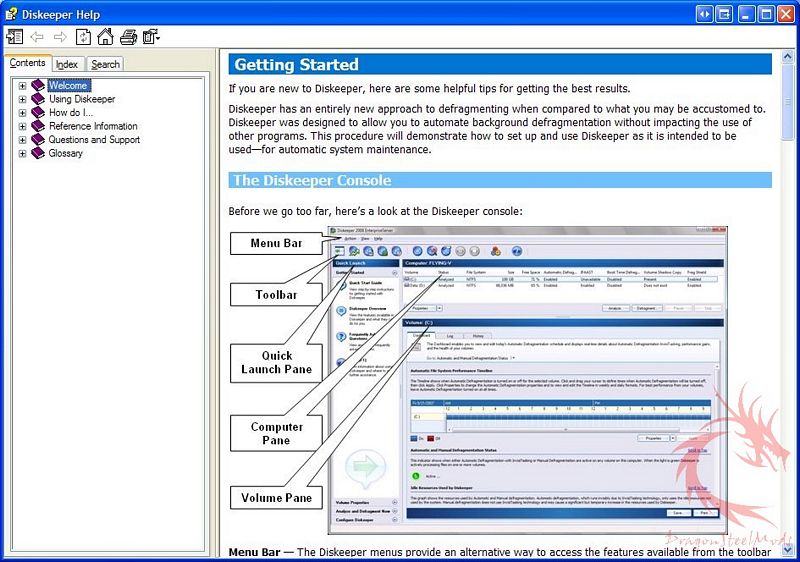The height and width of the screenshot is (562, 800).
Task: Click the purple book icon beside Glossary
Action: tap(38, 153)
